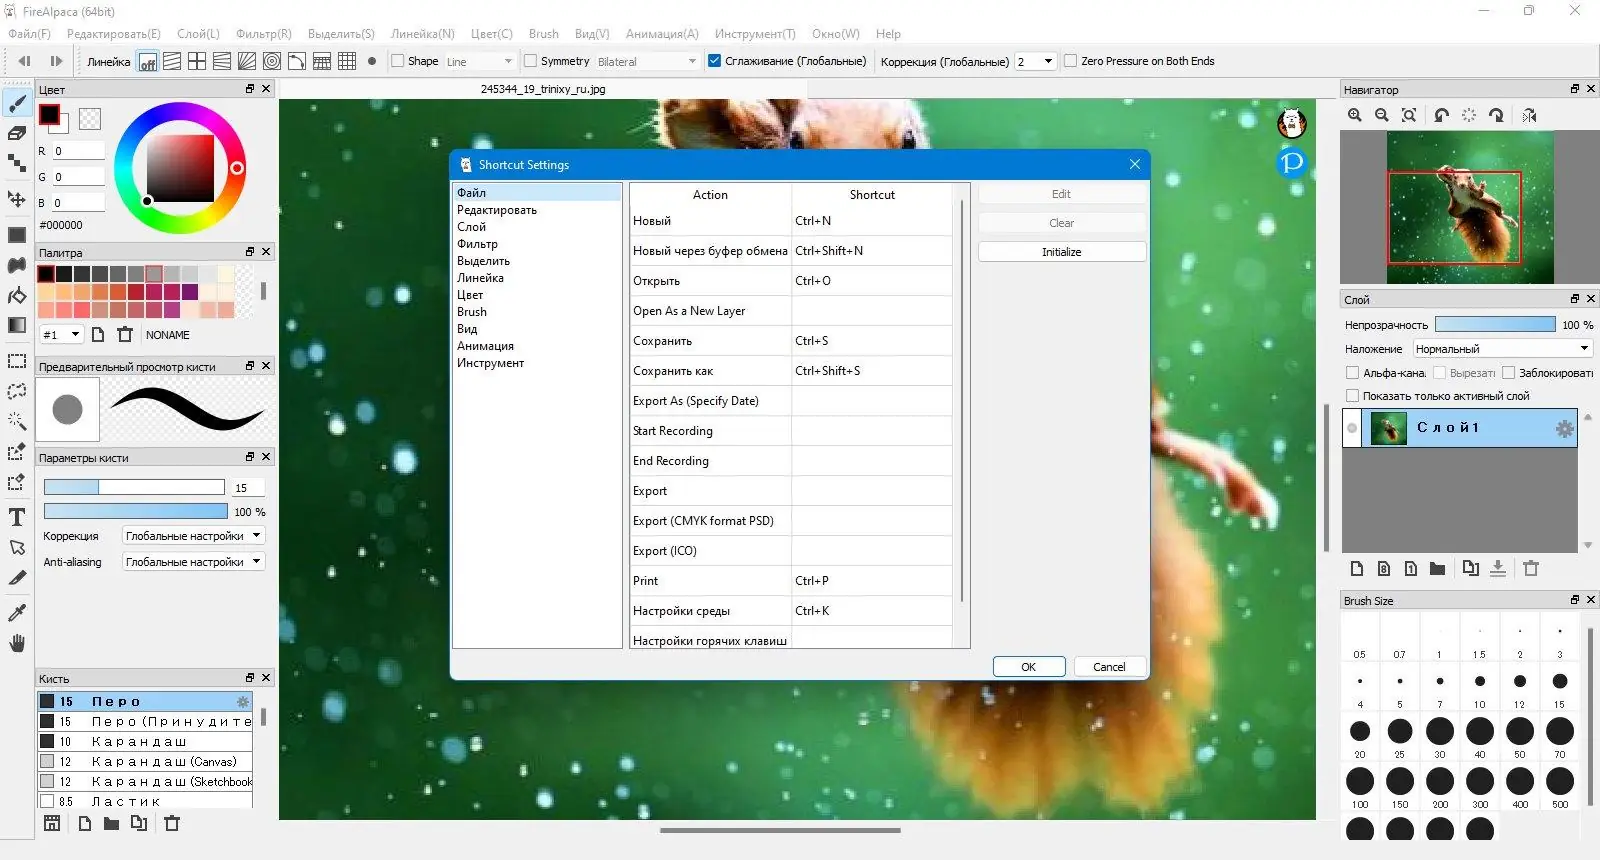This screenshot has width=1600, height=860.
Task: Click the black foreground color swatch
Action: coord(49,114)
